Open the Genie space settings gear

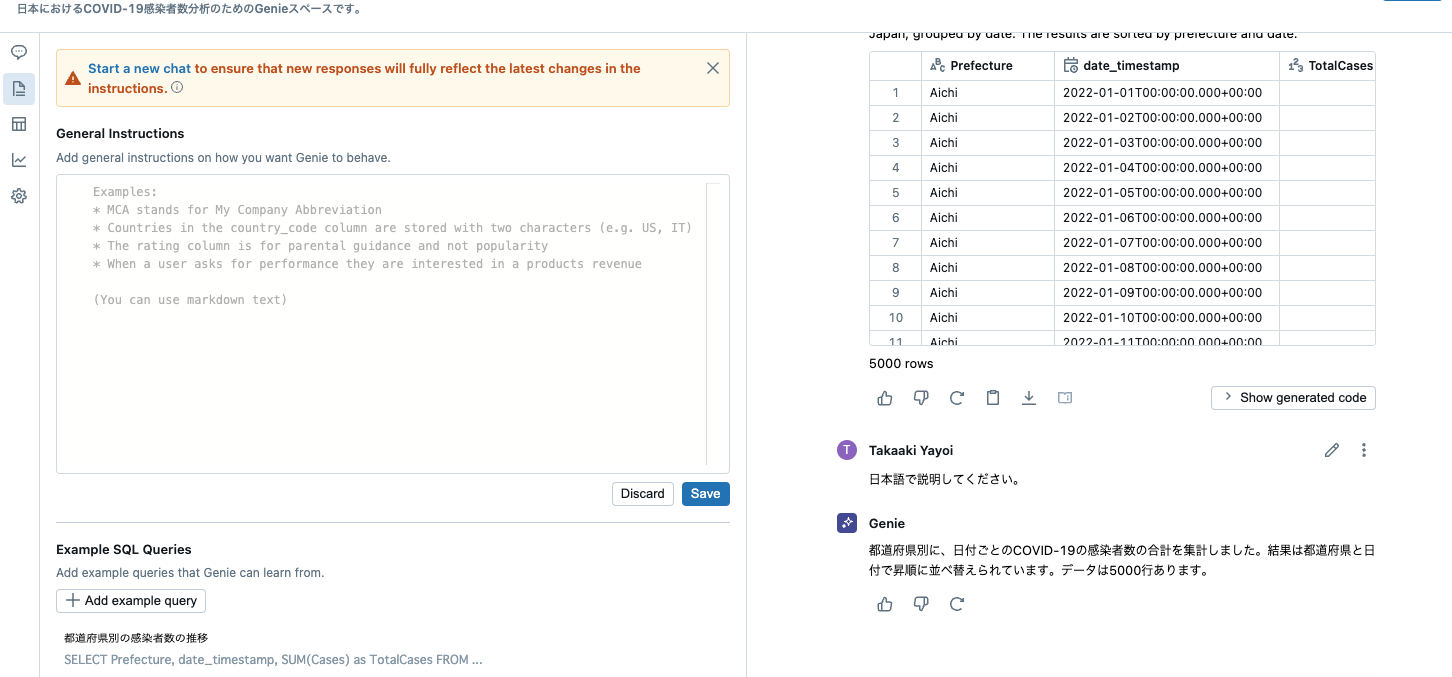point(19,196)
